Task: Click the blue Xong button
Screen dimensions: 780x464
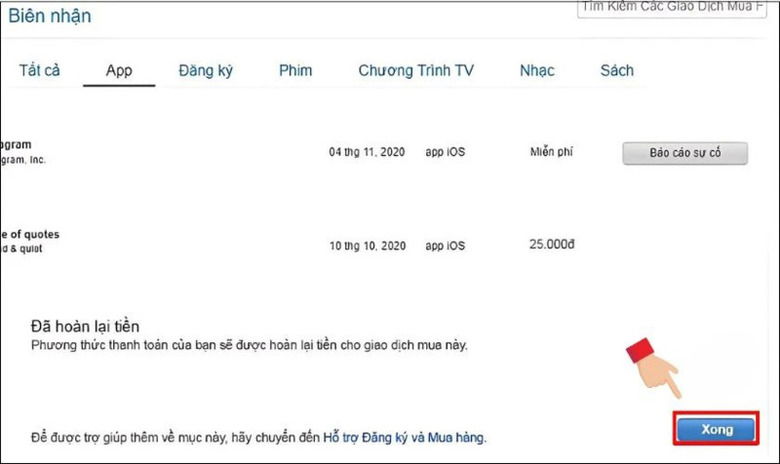Action: pyautogui.click(x=716, y=429)
